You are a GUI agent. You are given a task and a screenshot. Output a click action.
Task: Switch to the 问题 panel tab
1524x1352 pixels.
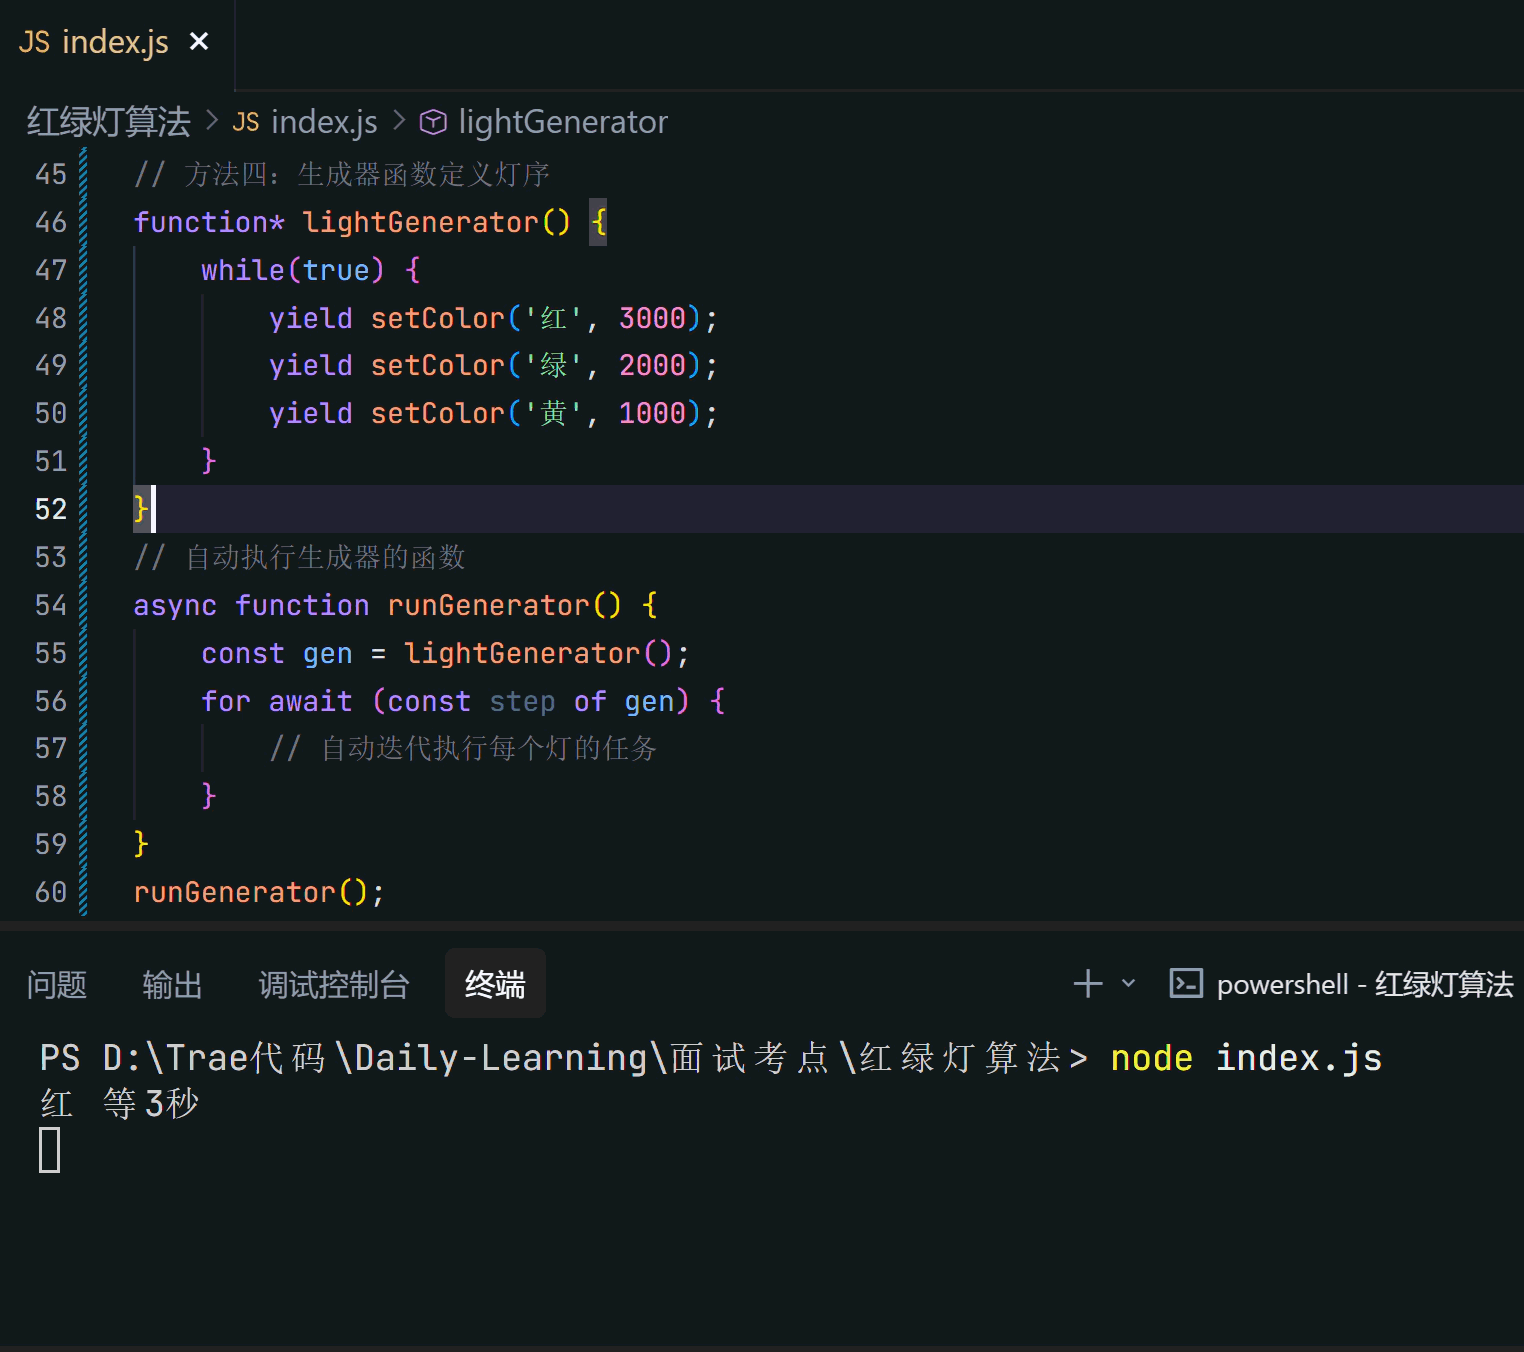[x=57, y=985]
